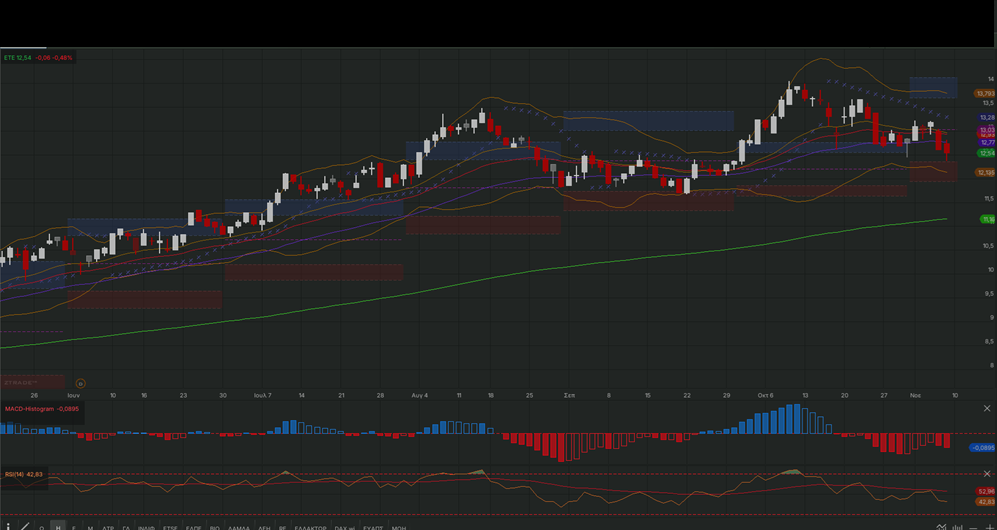Click the ETE 12,54 symbol label
The width and height of the screenshot is (997, 530).
17,58
